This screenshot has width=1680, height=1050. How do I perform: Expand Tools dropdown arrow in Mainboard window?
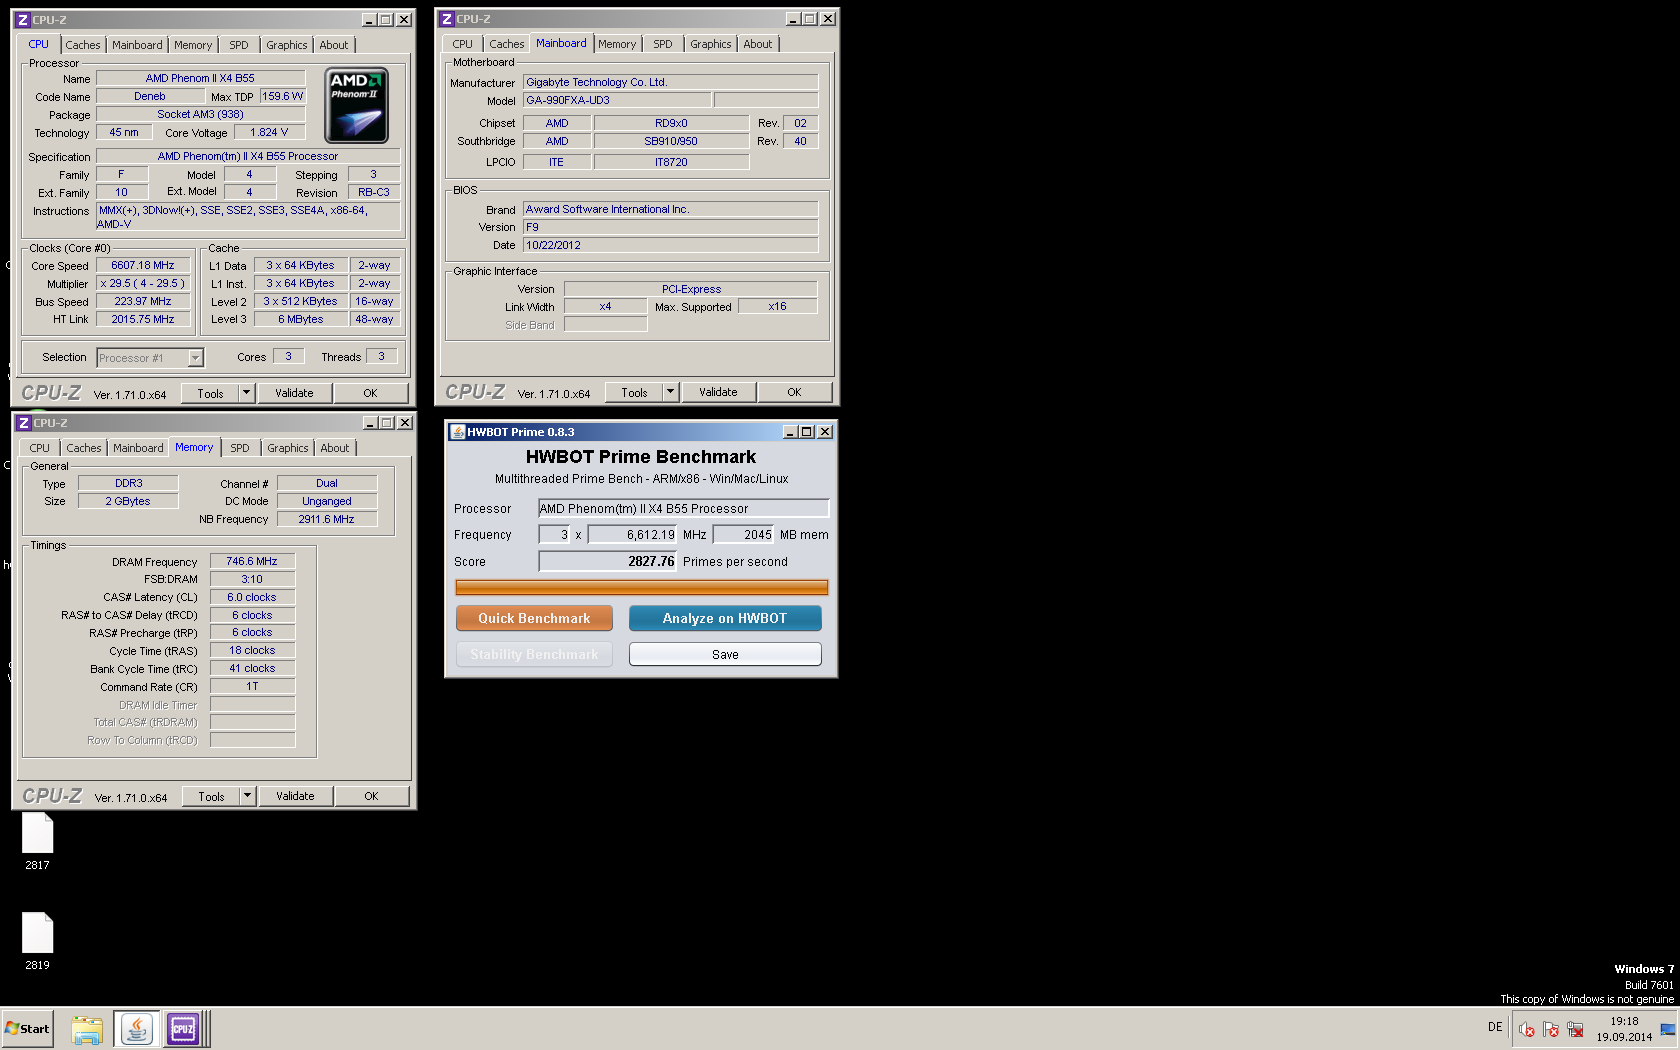670,392
